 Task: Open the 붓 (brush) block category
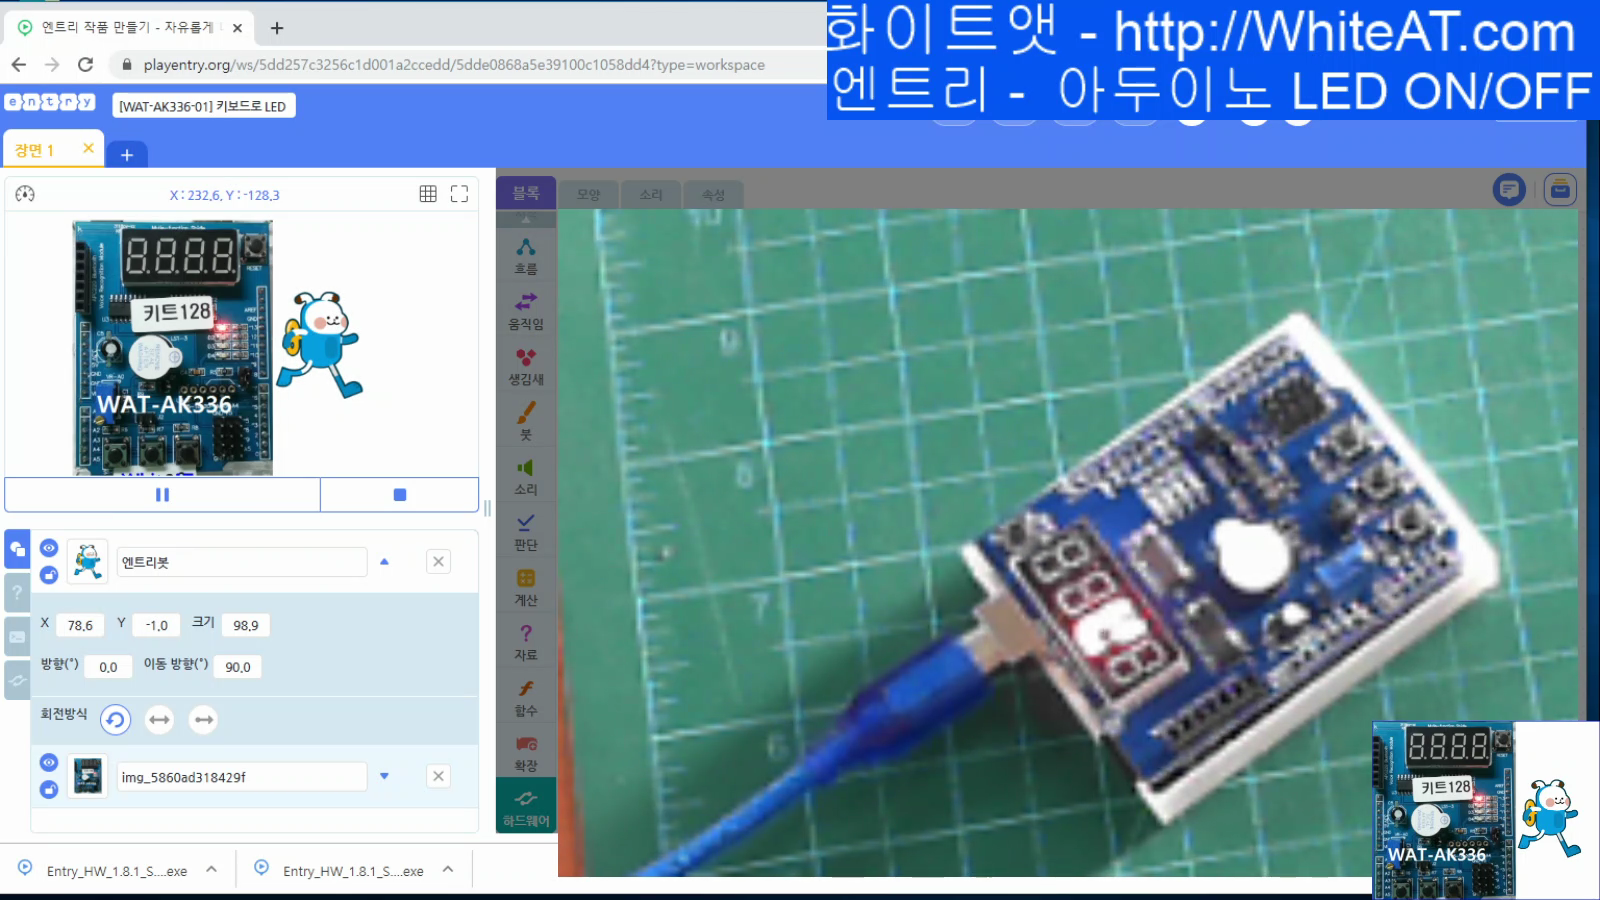(526, 421)
